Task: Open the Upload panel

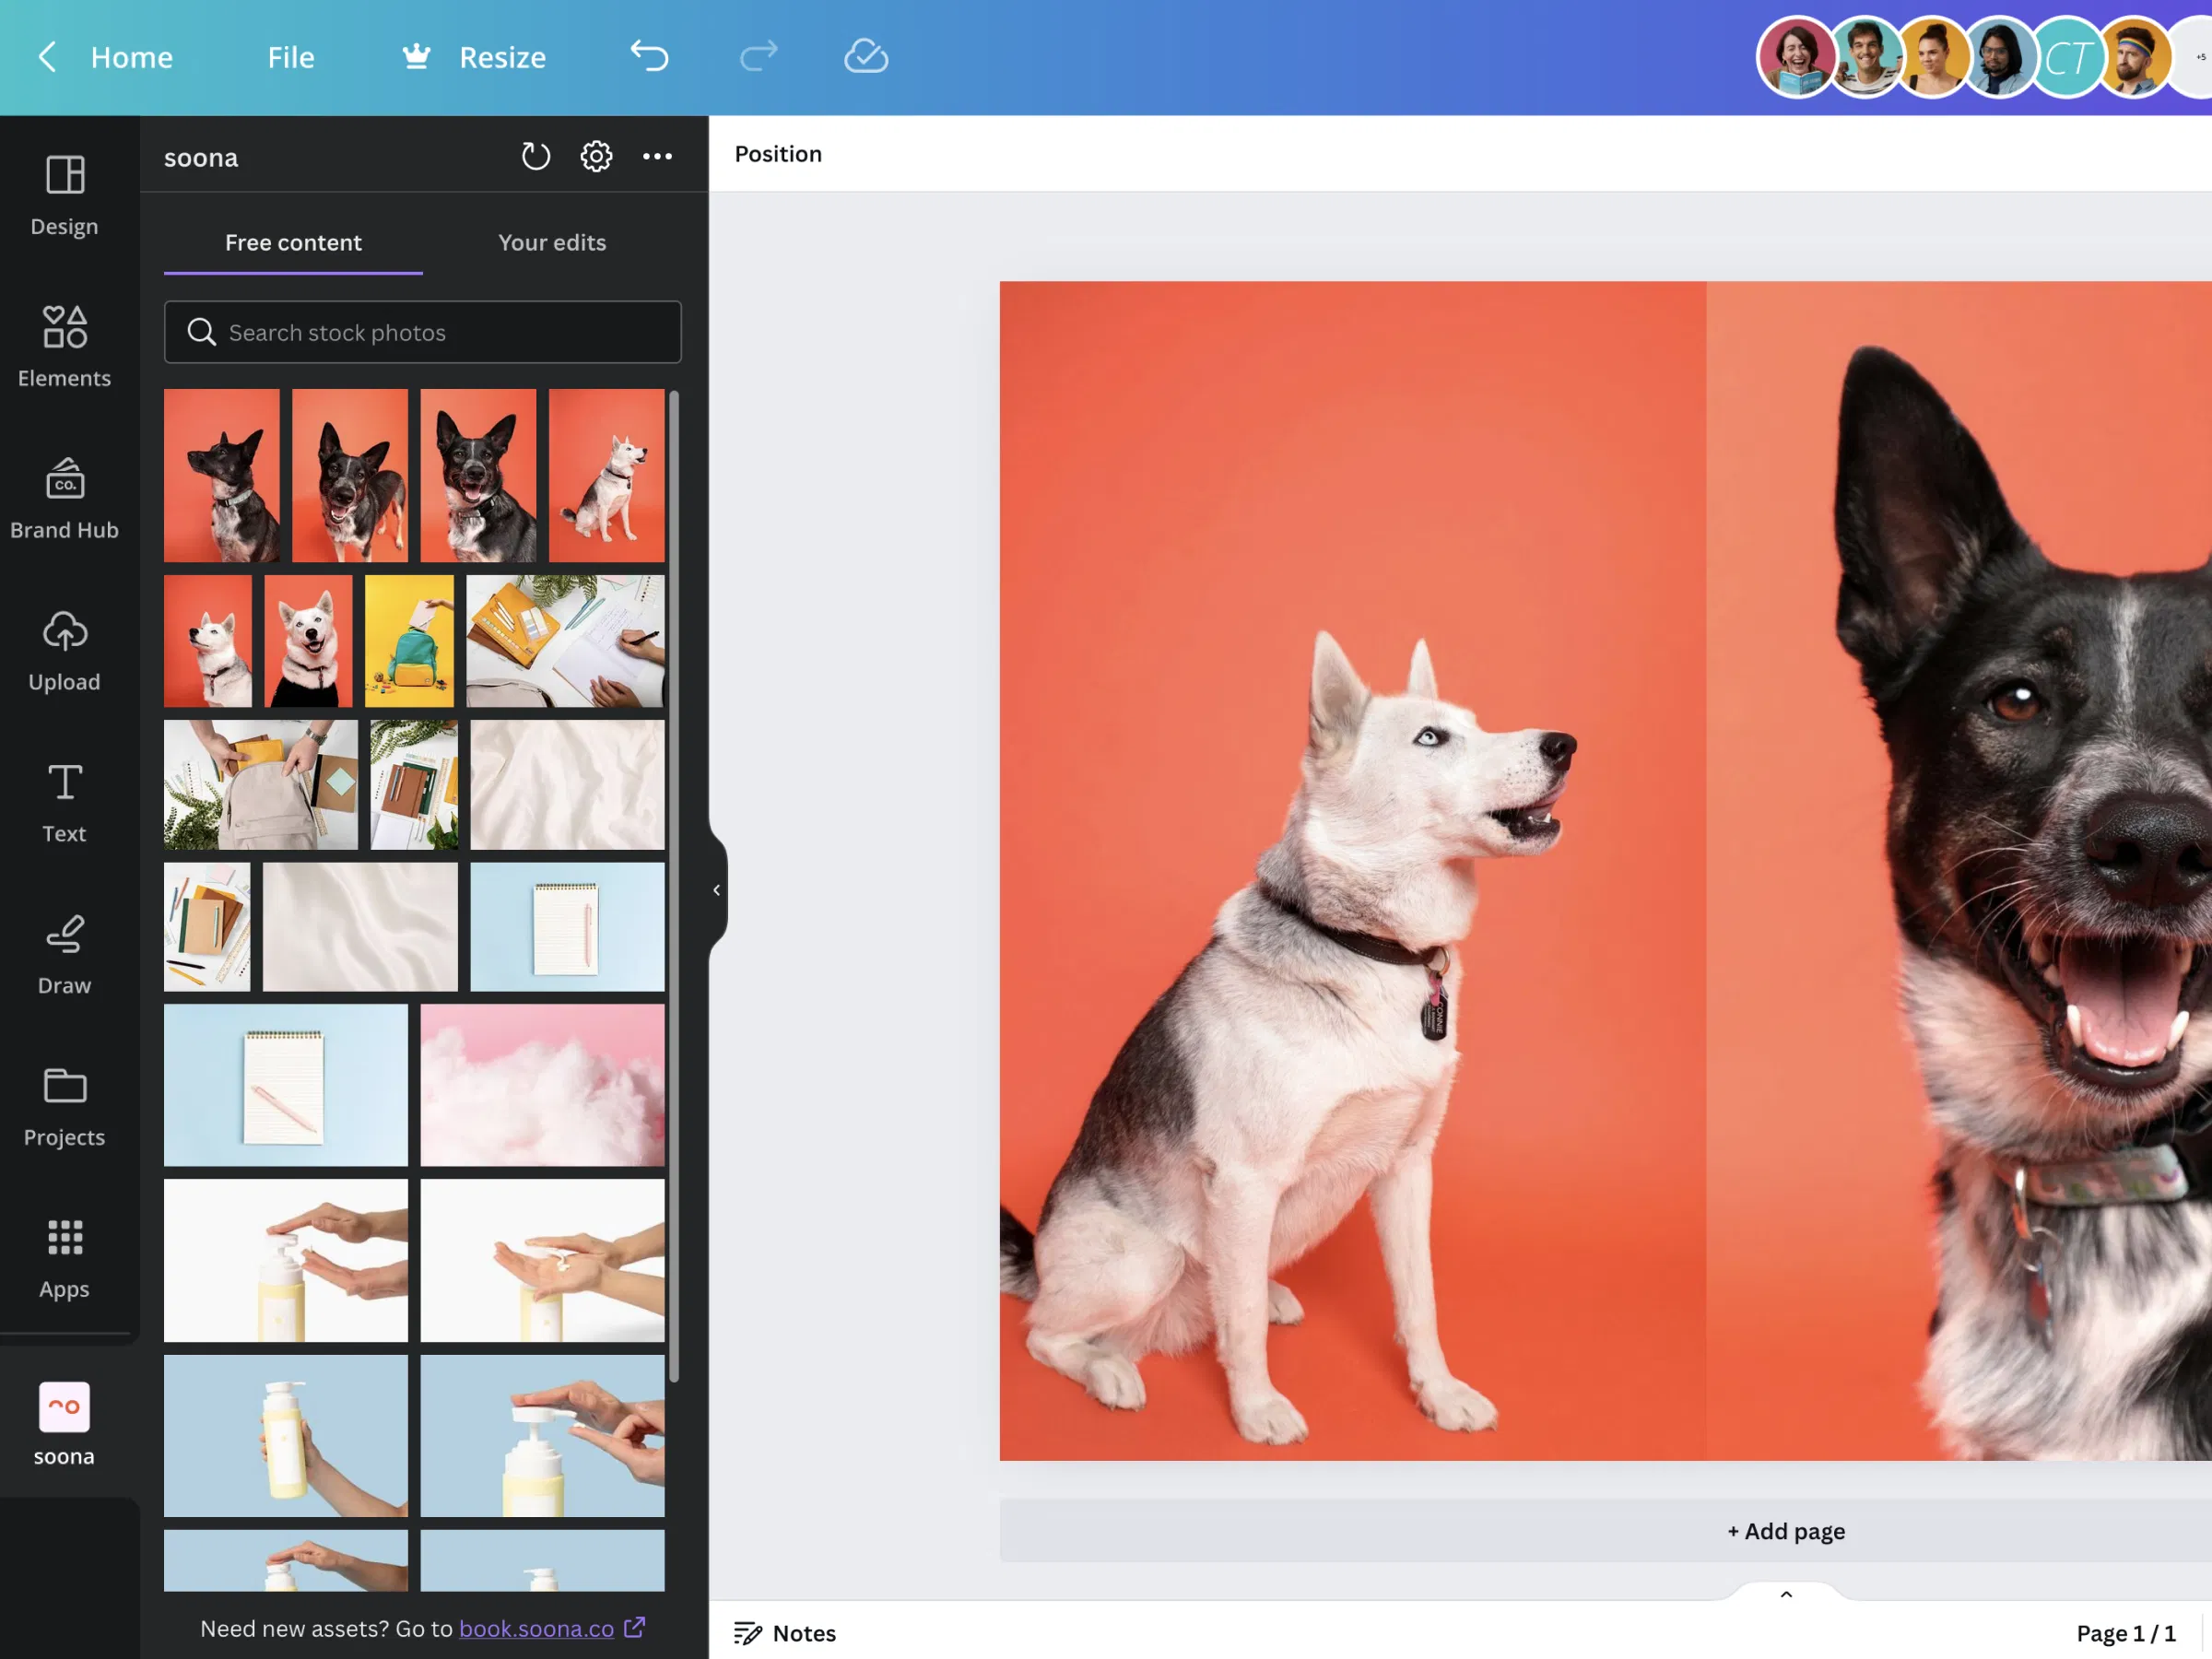Action: point(64,651)
